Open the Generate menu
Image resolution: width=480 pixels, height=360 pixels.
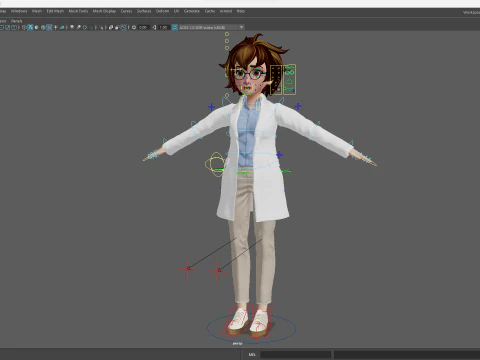pyautogui.click(x=192, y=11)
